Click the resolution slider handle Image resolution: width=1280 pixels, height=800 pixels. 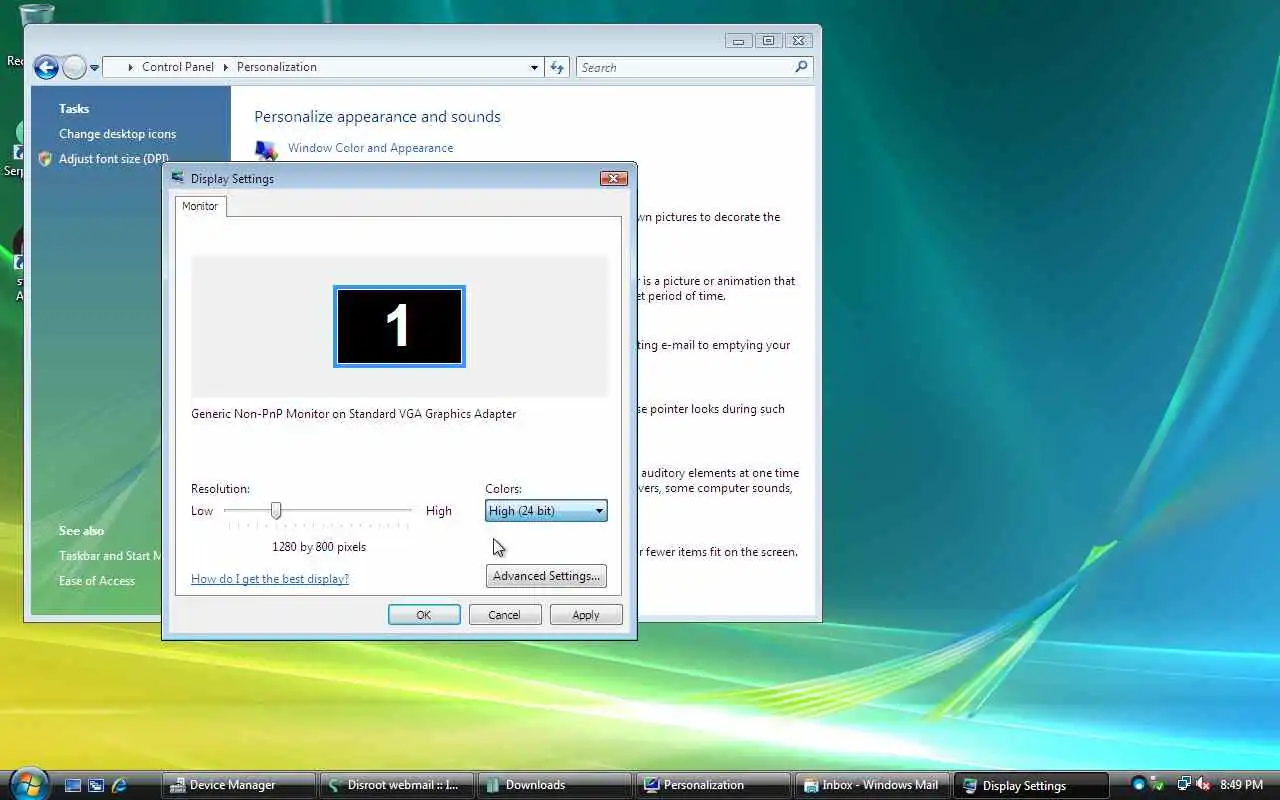coord(276,511)
